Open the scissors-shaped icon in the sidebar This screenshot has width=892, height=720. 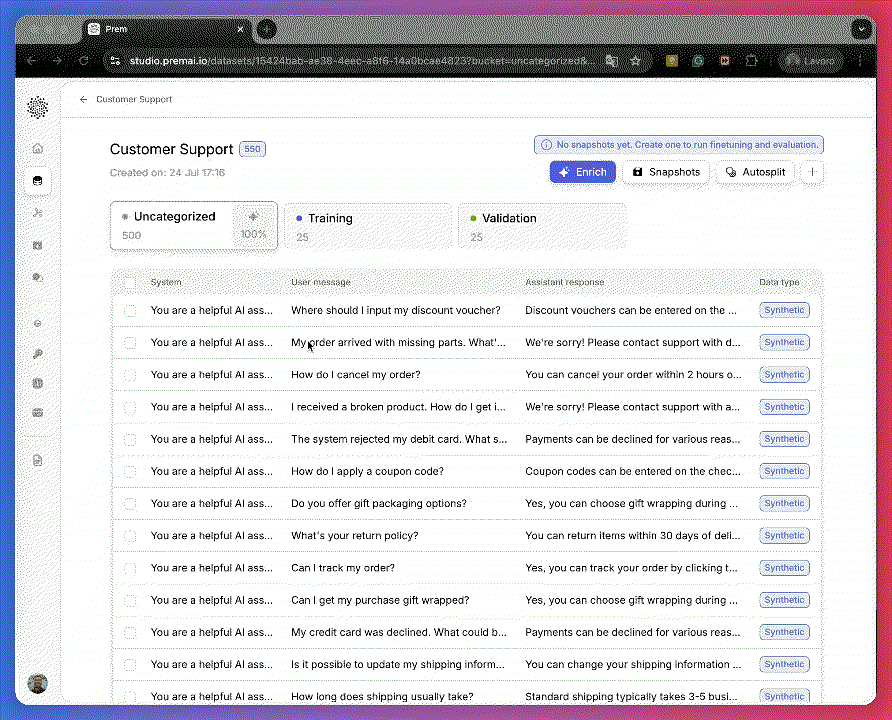click(38, 213)
